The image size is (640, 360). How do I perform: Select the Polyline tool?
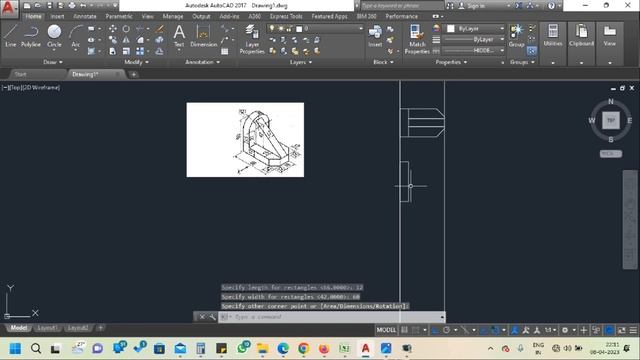coord(31,36)
